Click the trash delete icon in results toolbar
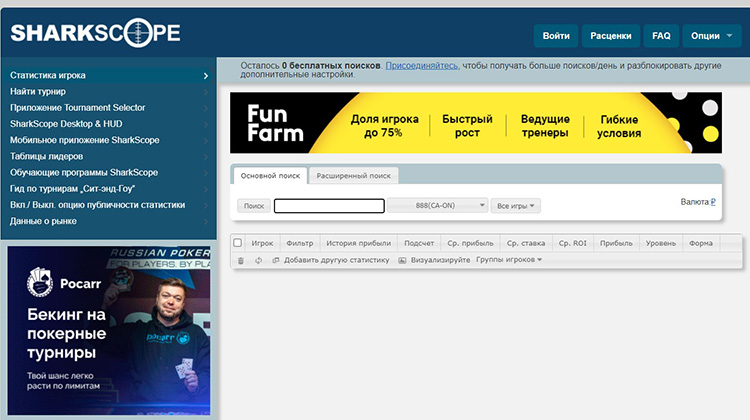The width and height of the screenshot is (750, 420). (x=241, y=260)
